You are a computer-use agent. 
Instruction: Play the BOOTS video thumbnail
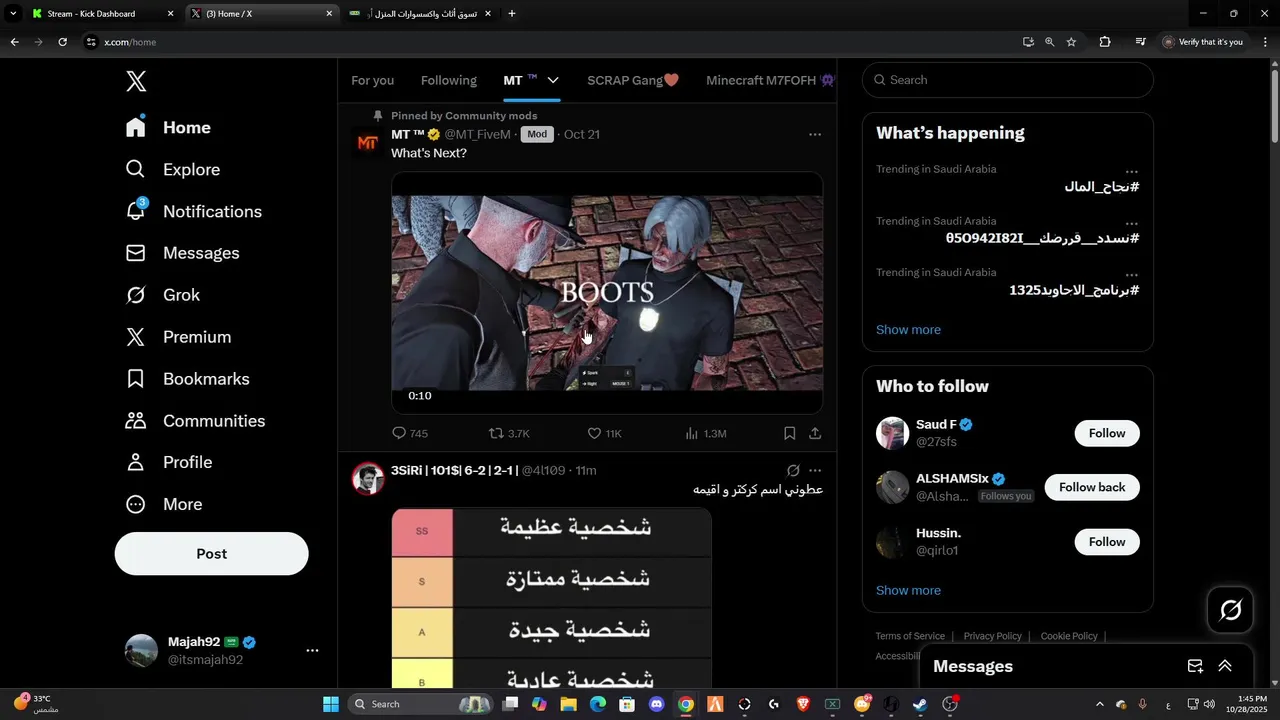[x=607, y=293]
